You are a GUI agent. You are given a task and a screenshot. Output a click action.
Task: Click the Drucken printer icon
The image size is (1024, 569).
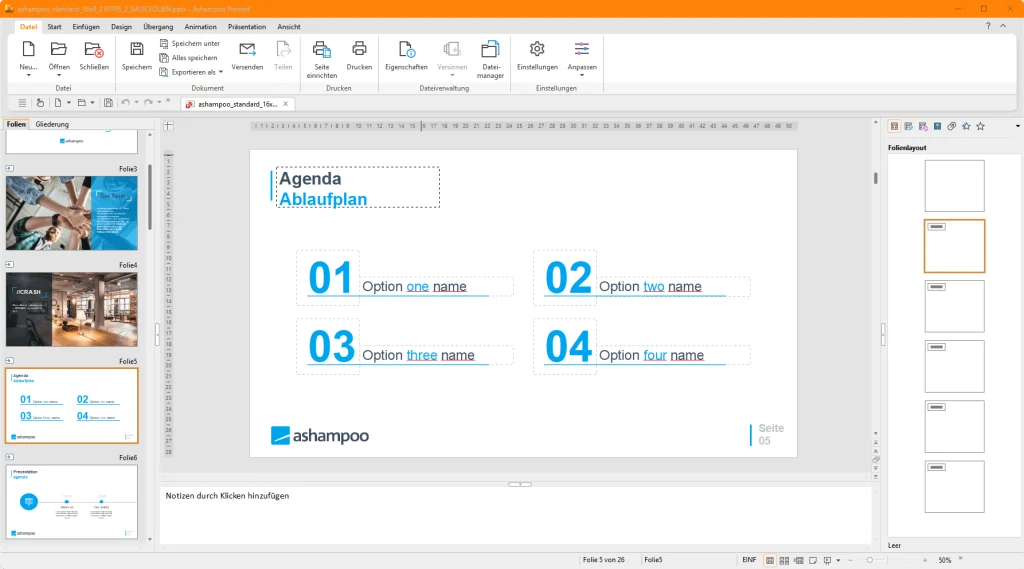(x=359, y=49)
